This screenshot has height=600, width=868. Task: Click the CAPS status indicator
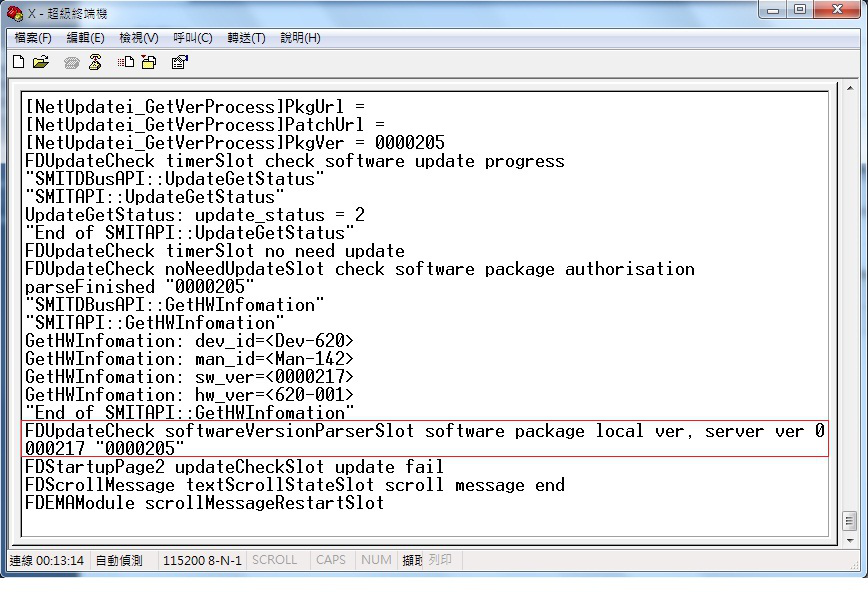pos(330,560)
